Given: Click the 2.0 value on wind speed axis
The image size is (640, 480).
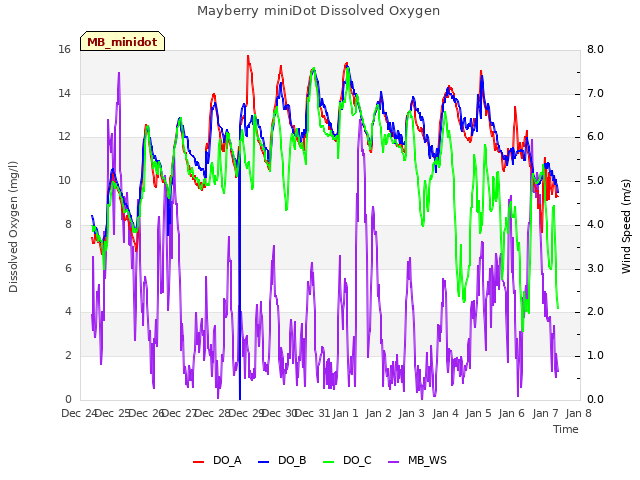Looking at the screenshot, I should coord(595,311).
